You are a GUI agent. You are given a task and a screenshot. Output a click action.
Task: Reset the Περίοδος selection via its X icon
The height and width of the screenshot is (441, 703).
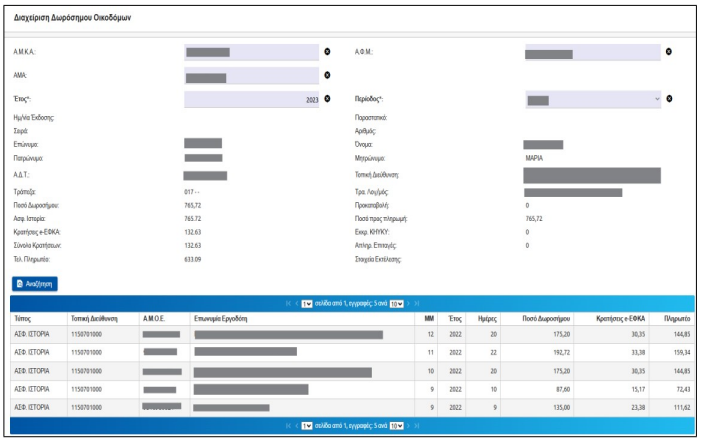pos(669,98)
